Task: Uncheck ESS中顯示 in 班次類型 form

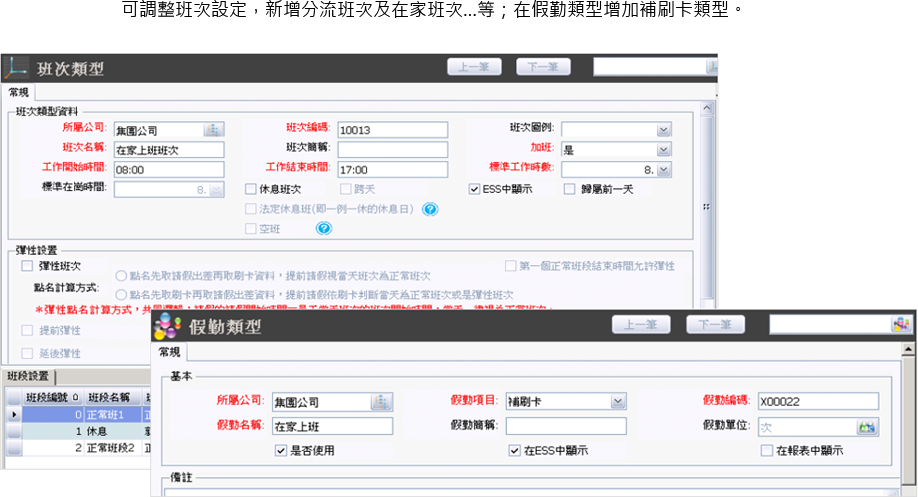Action: (475, 189)
